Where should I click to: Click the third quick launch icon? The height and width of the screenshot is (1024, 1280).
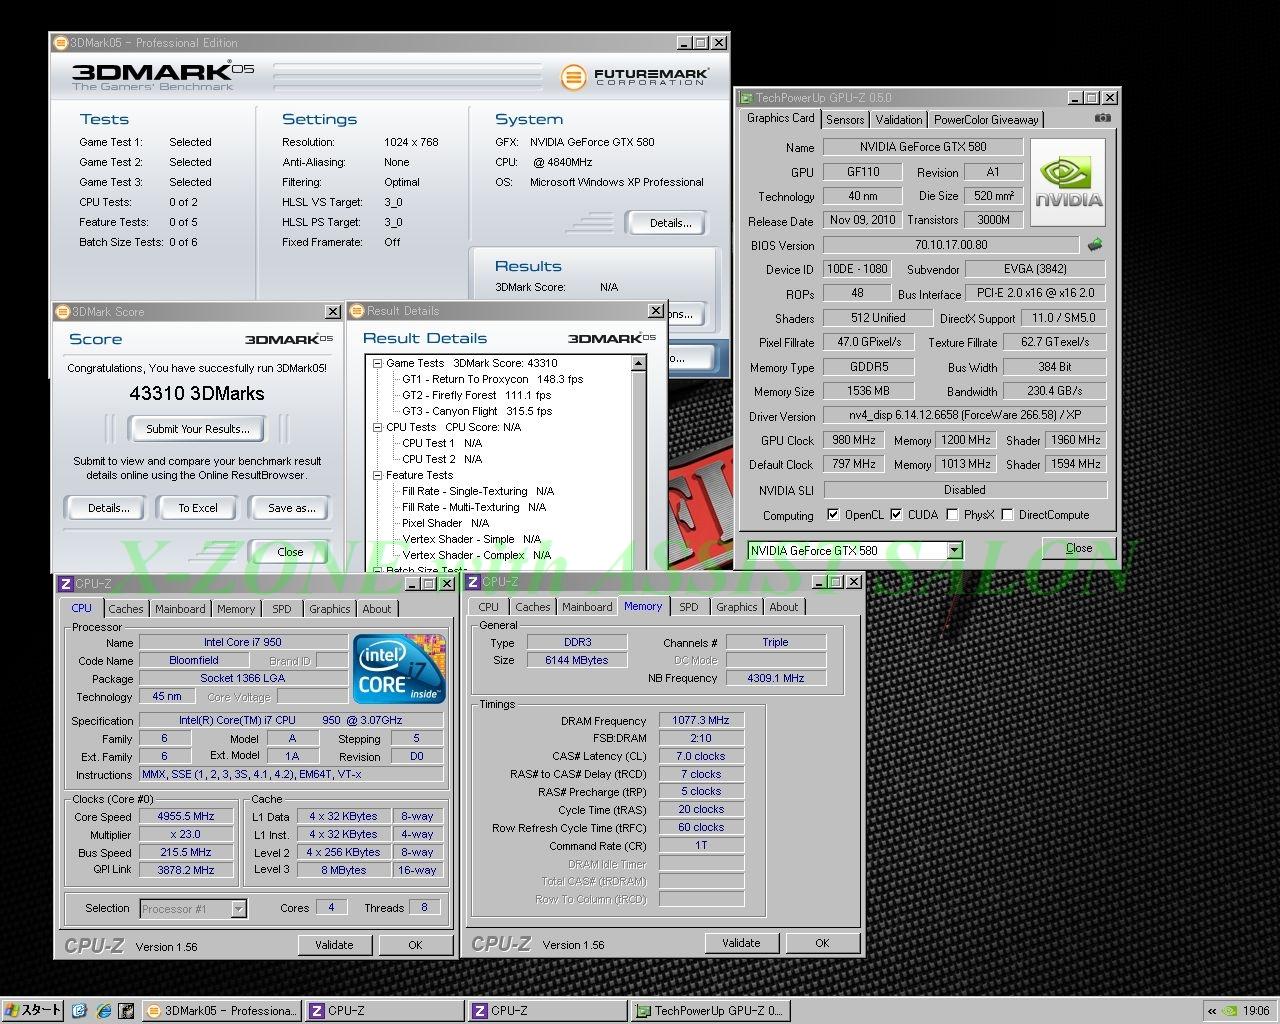point(126,1011)
